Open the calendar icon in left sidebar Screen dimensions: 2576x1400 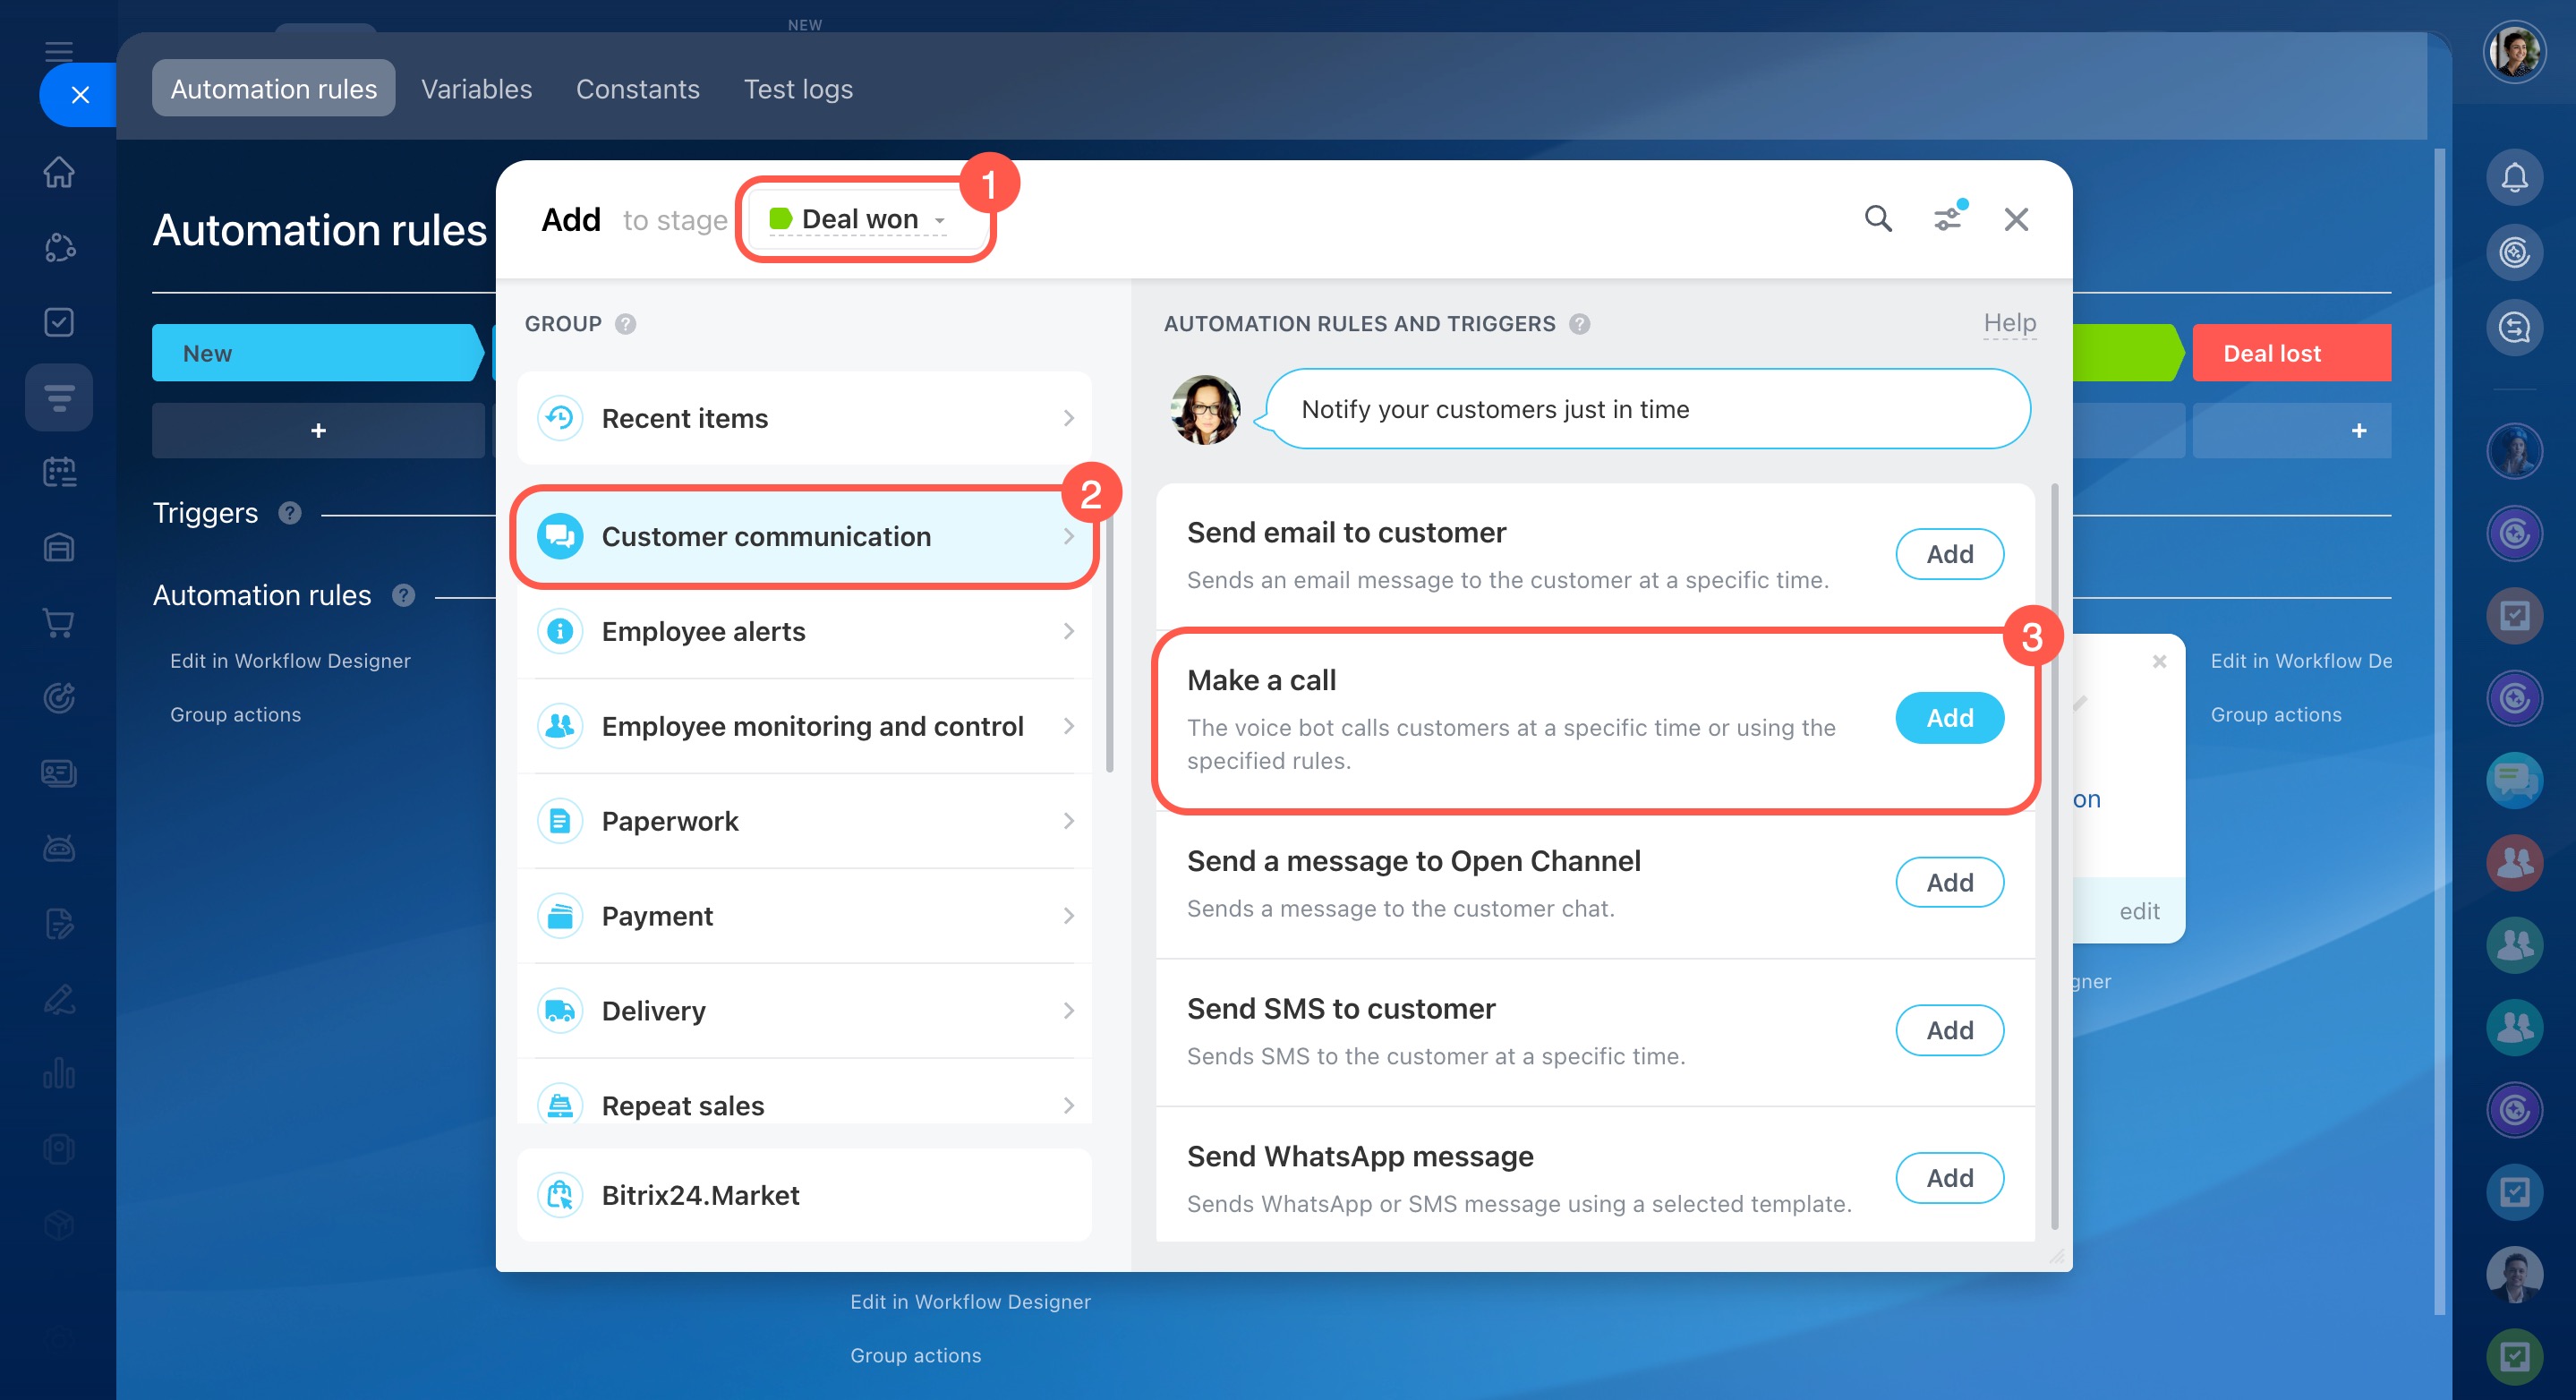click(59, 472)
